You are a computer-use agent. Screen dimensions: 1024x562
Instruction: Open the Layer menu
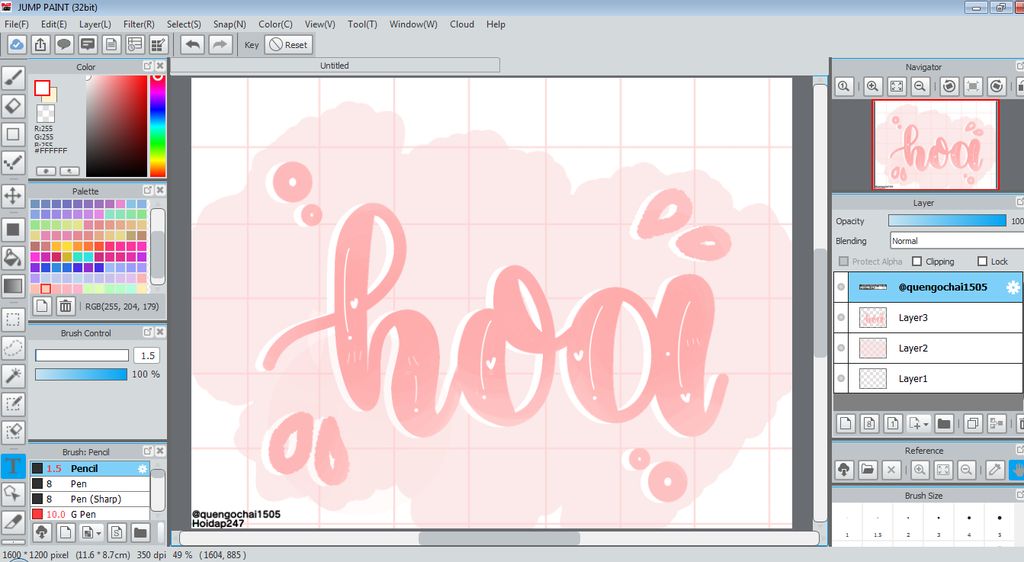point(95,24)
